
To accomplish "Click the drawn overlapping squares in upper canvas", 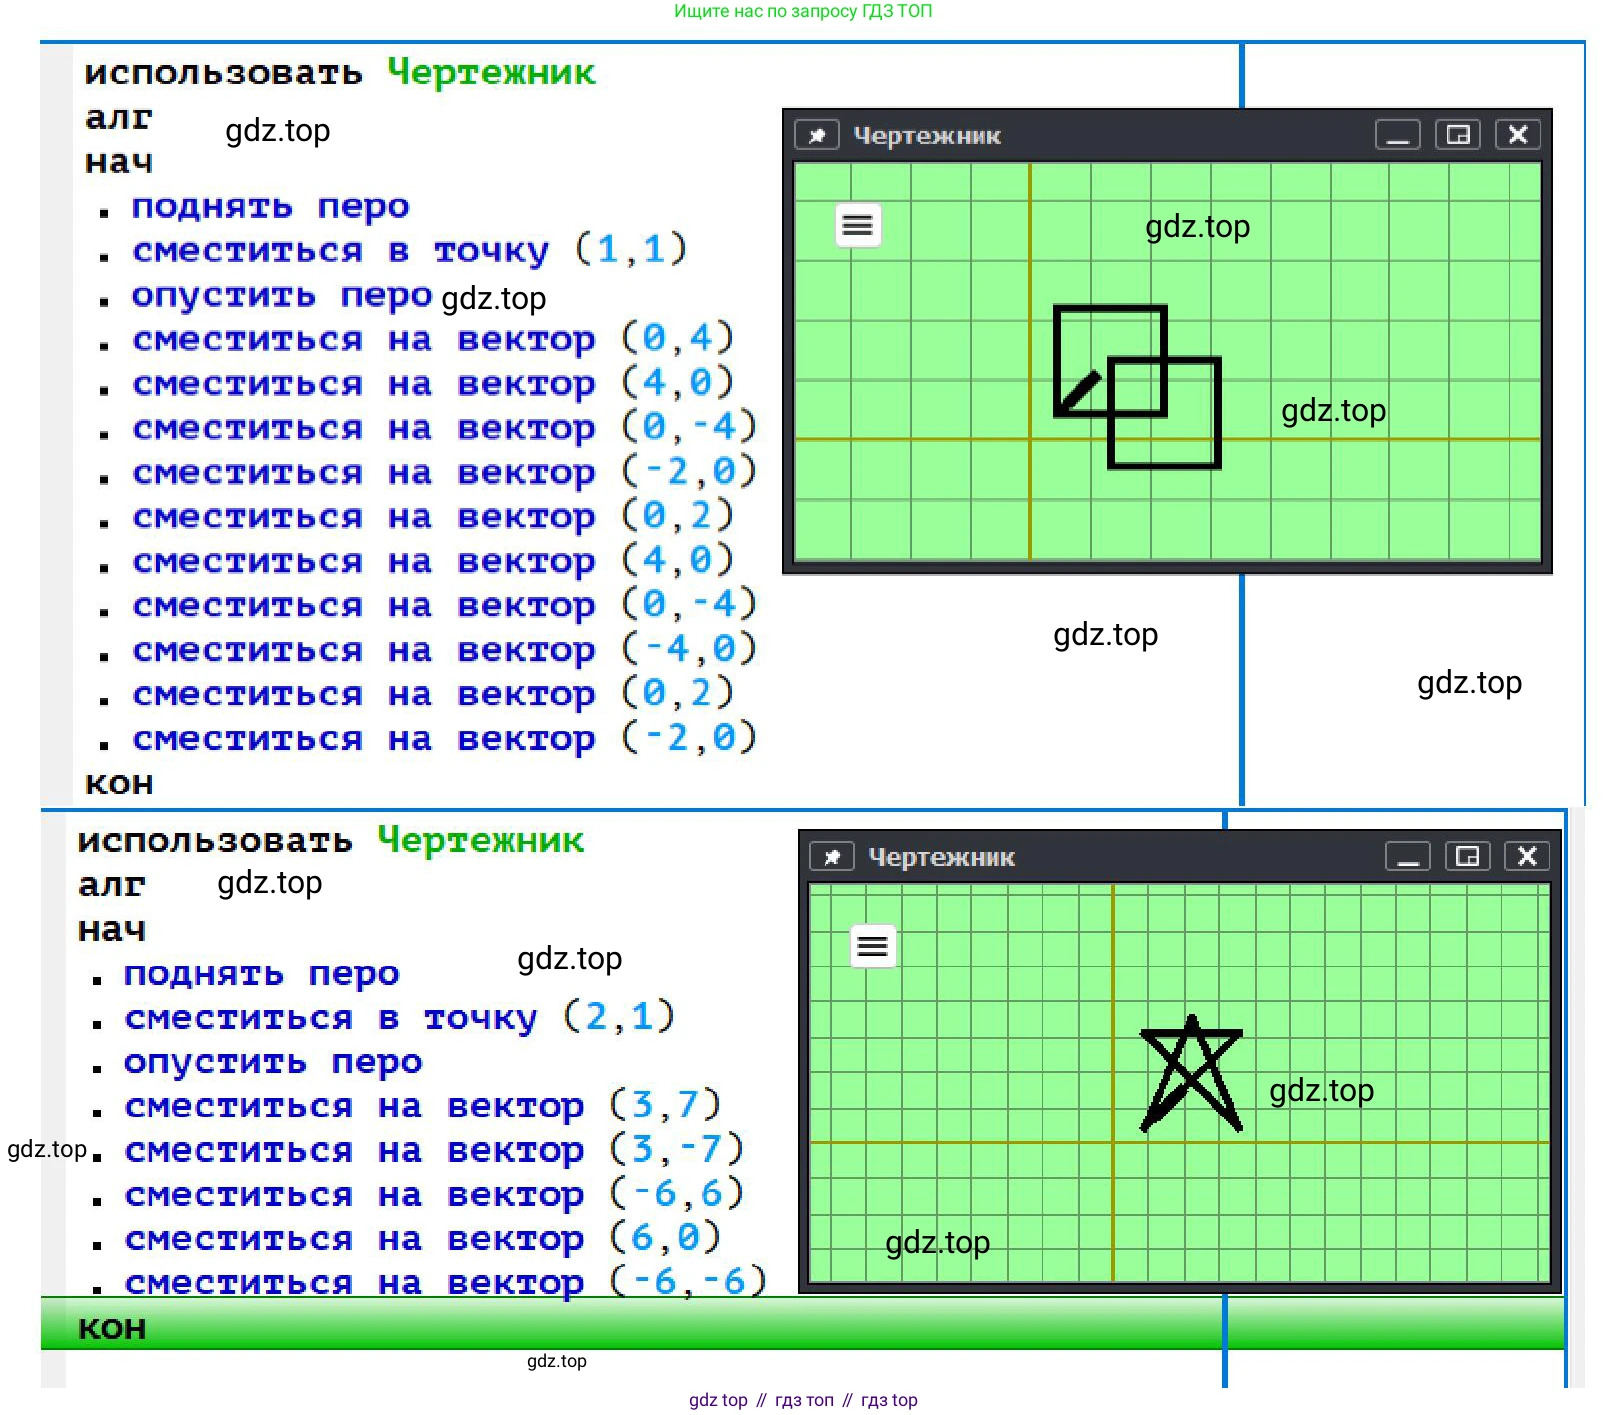I will click(1137, 387).
